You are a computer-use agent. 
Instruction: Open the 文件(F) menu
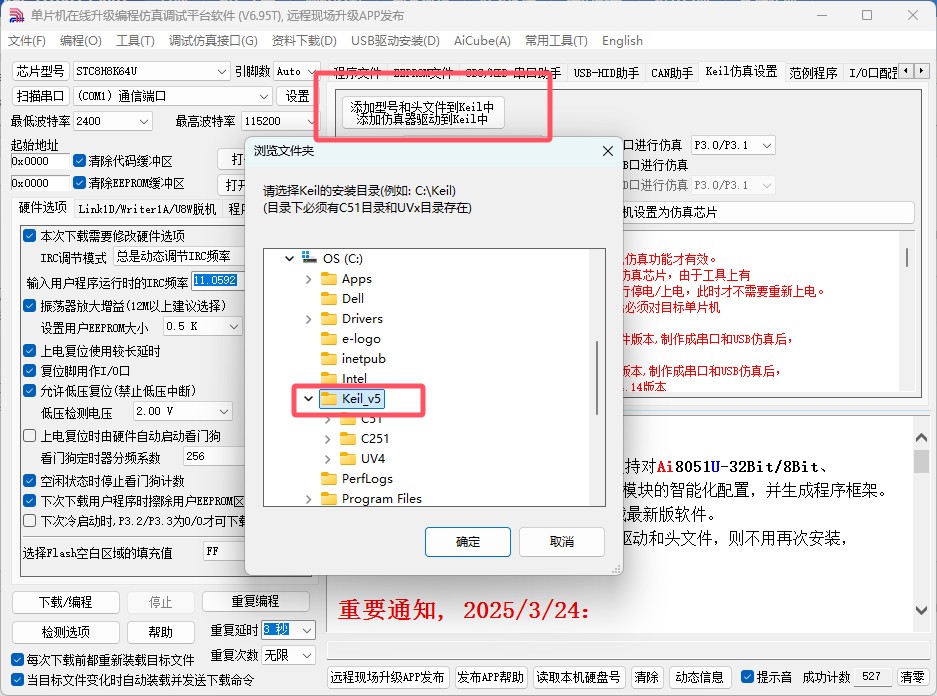click(x=27, y=41)
